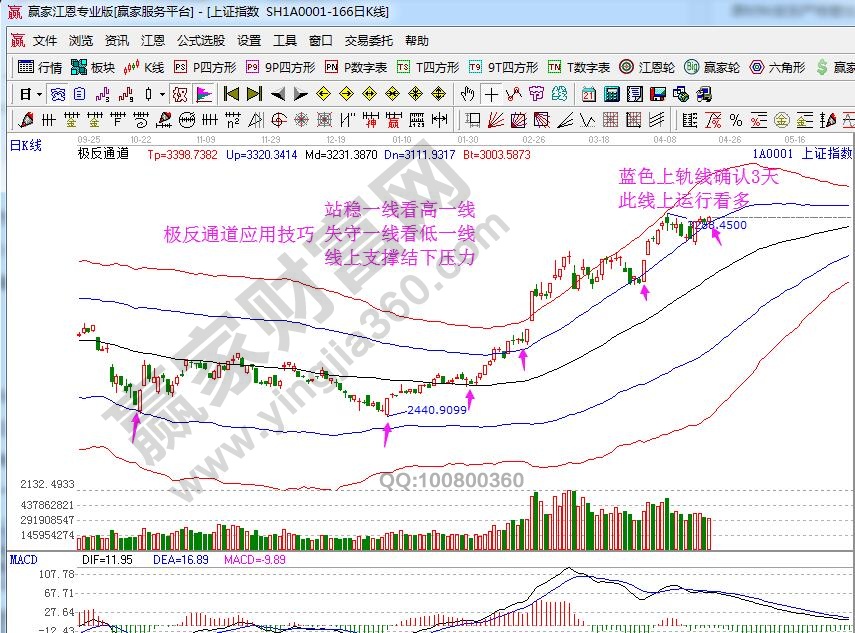Toggle the pressed chart-style button after 日
Screen dimensions: 855x633
click(x=58, y=94)
